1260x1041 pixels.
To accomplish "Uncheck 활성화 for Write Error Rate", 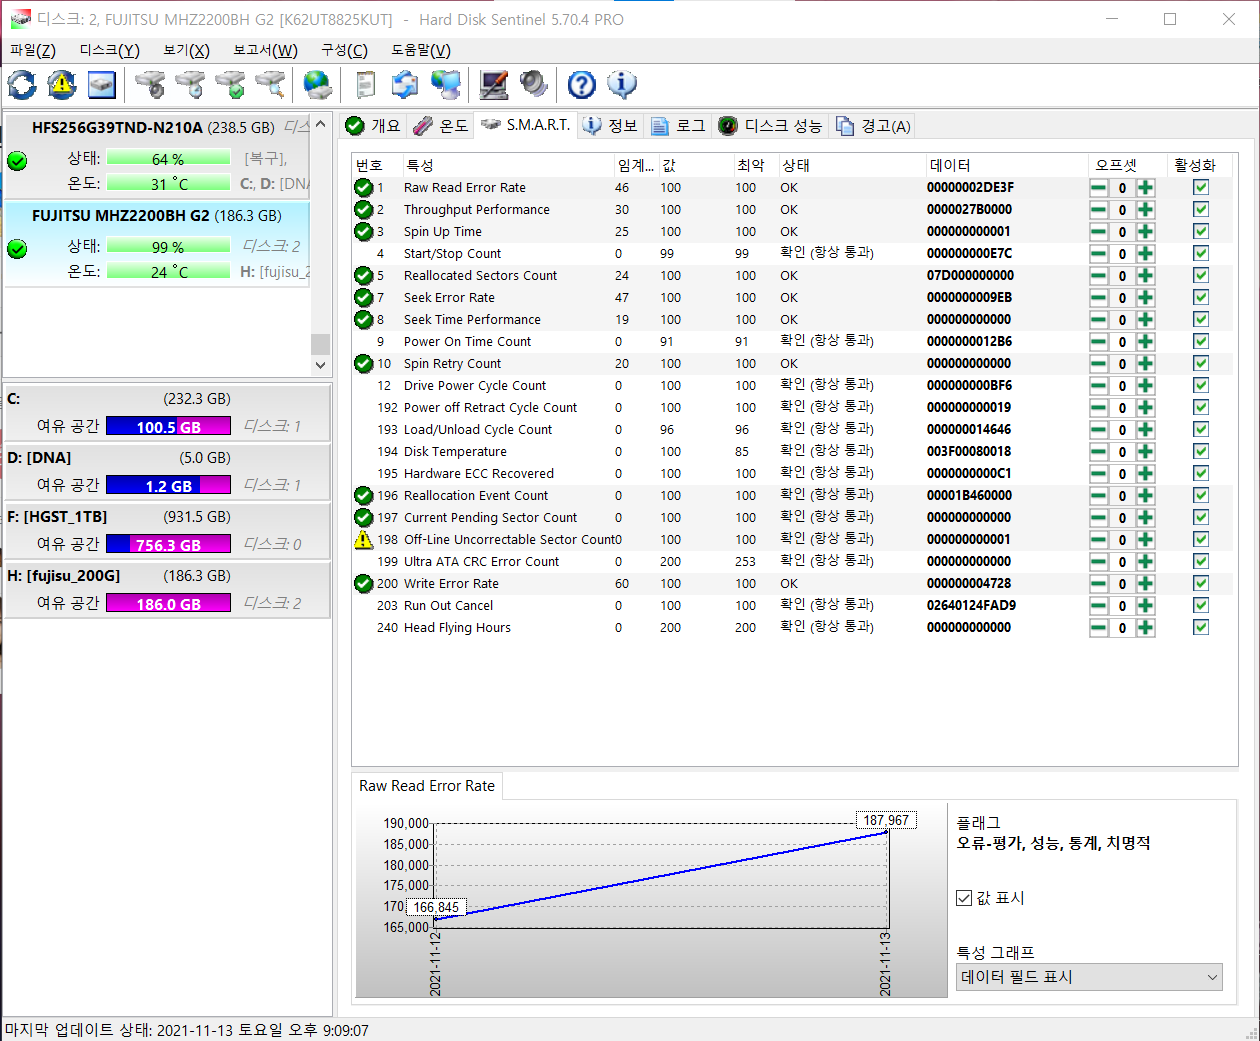I will [1201, 584].
